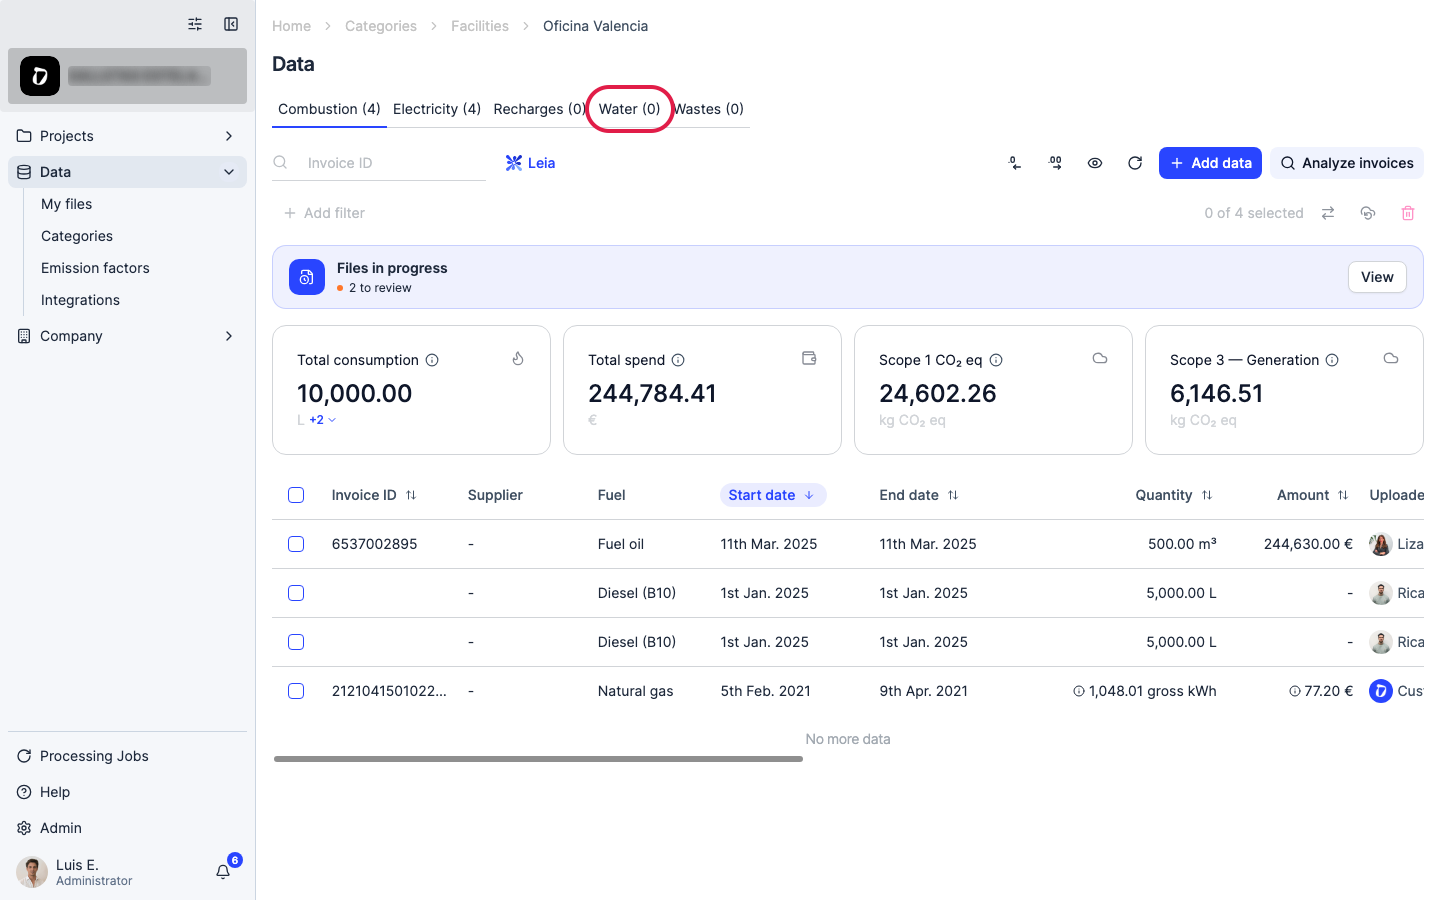1440x900 pixels.
Task: Click the cloud icon on Scope 1 card
Action: (x=1100, y=358)
